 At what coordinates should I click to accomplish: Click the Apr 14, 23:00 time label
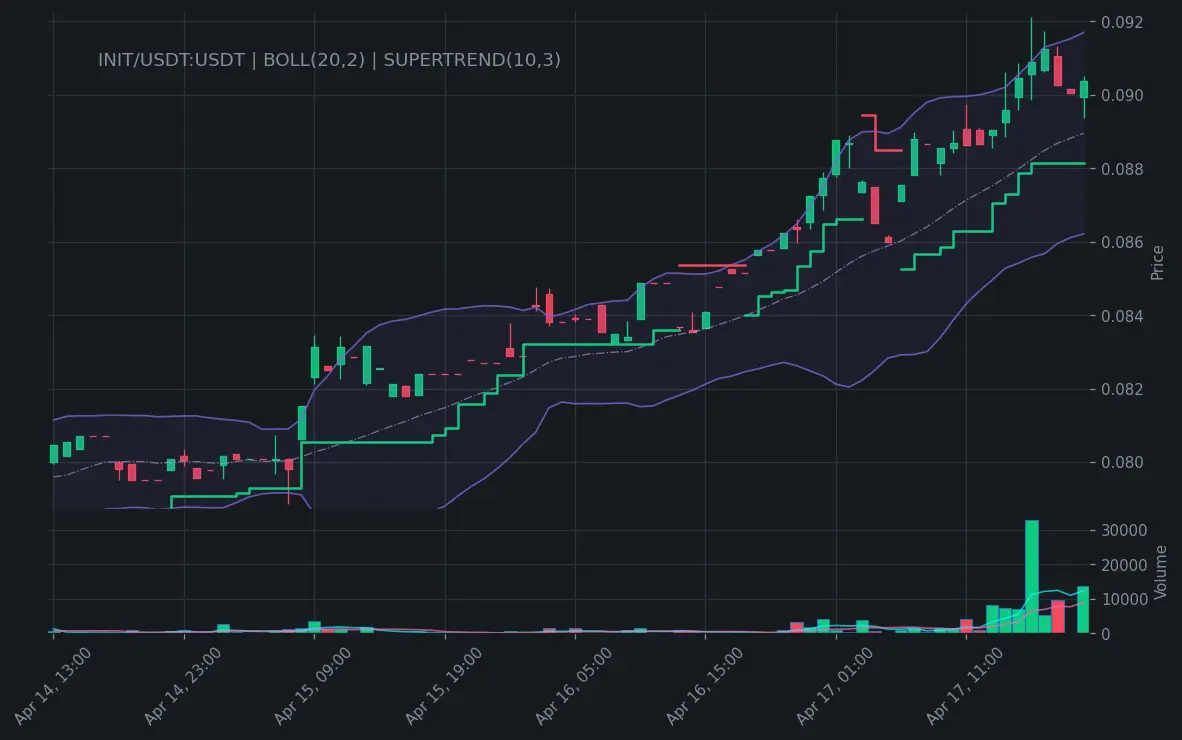point(182,686)
